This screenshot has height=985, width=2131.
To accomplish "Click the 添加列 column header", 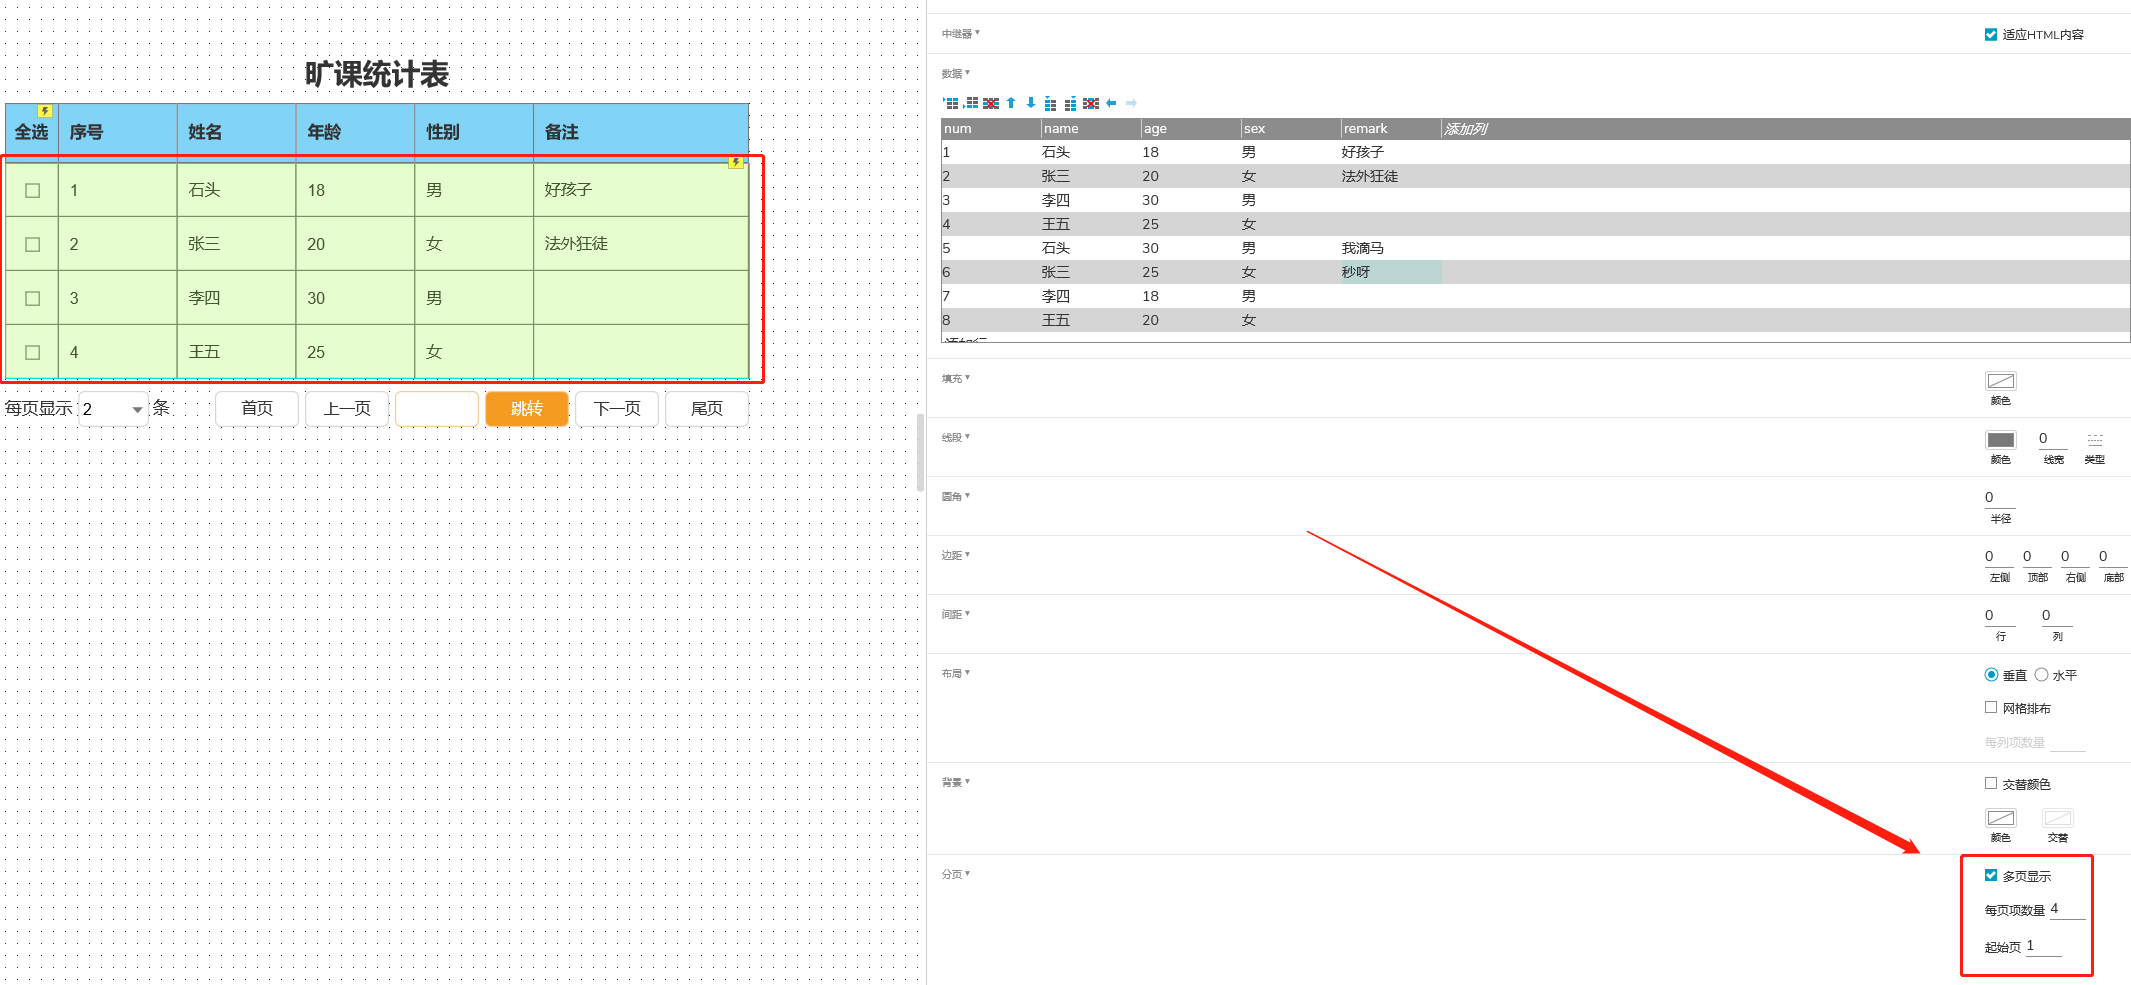I will pos(1466,129).
